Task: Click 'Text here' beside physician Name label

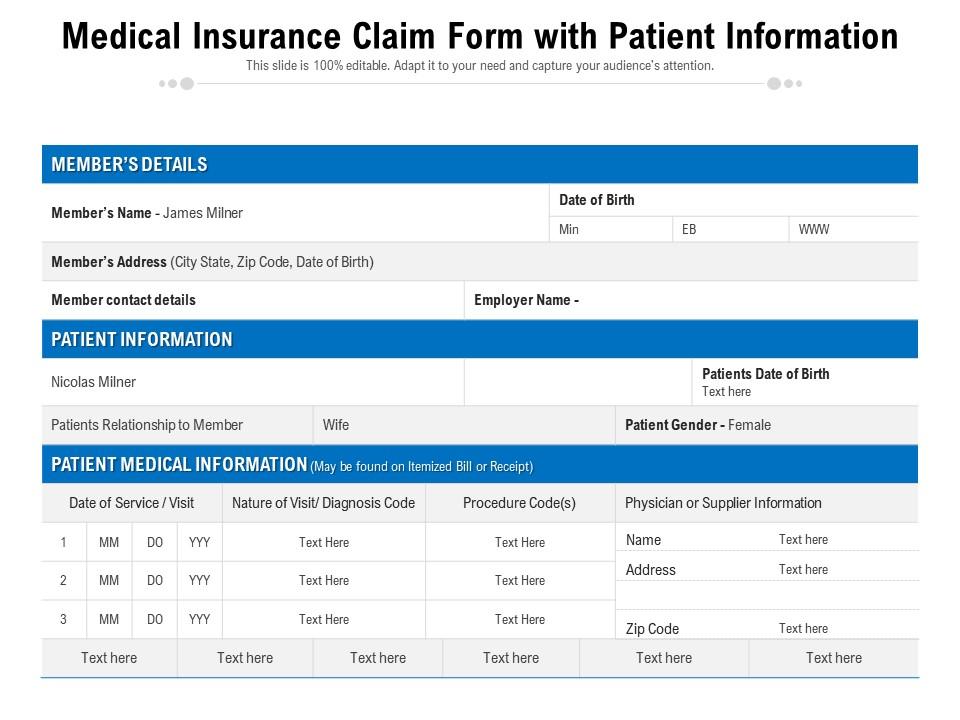Action: (803, 540)
